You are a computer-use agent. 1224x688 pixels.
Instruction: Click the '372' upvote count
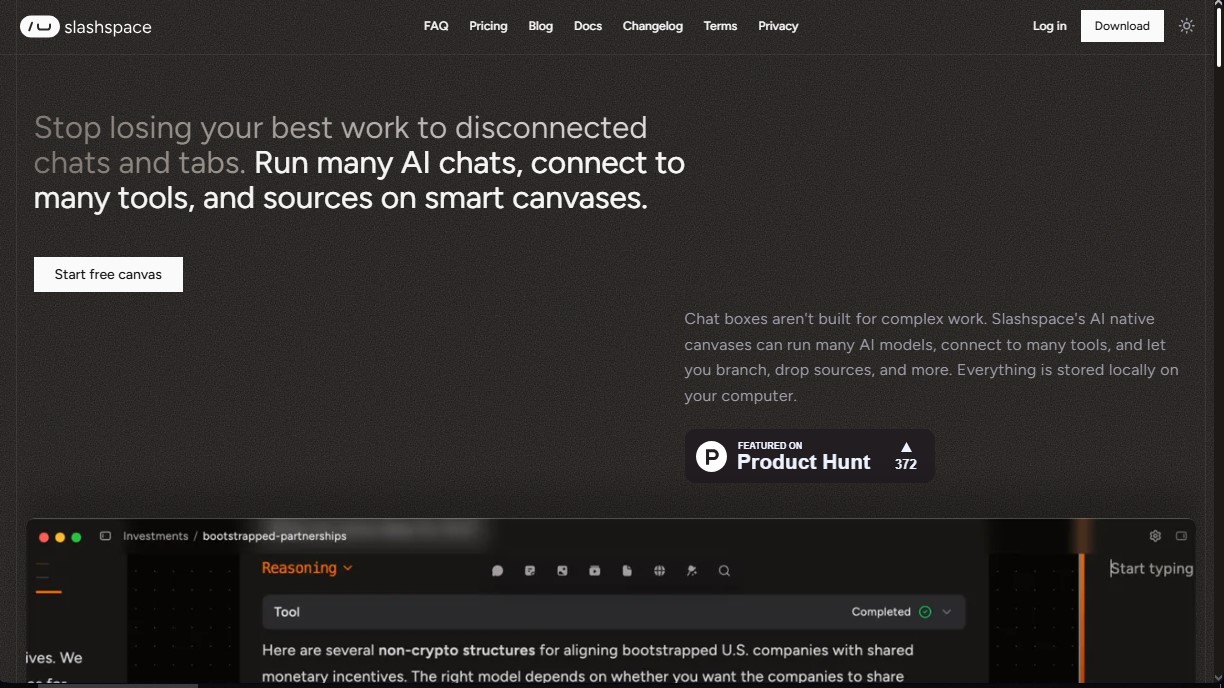[906, 464]
